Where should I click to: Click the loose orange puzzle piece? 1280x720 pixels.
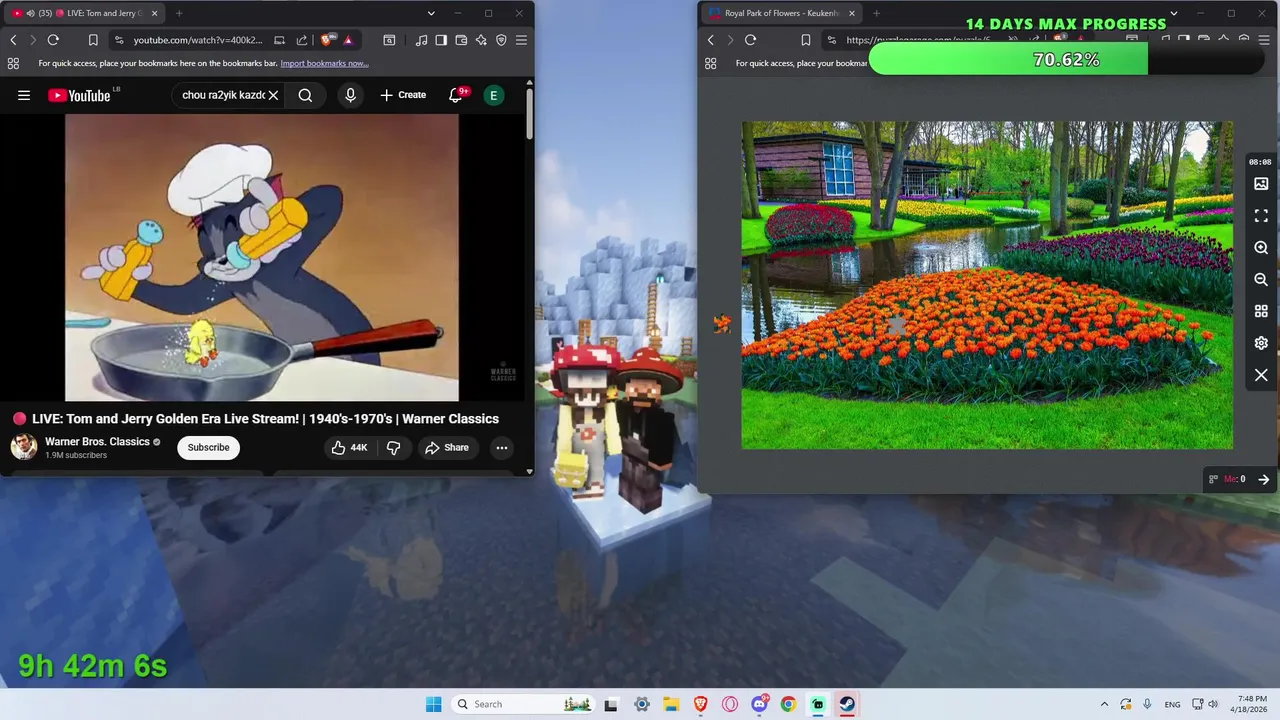(x=722, y=323)
